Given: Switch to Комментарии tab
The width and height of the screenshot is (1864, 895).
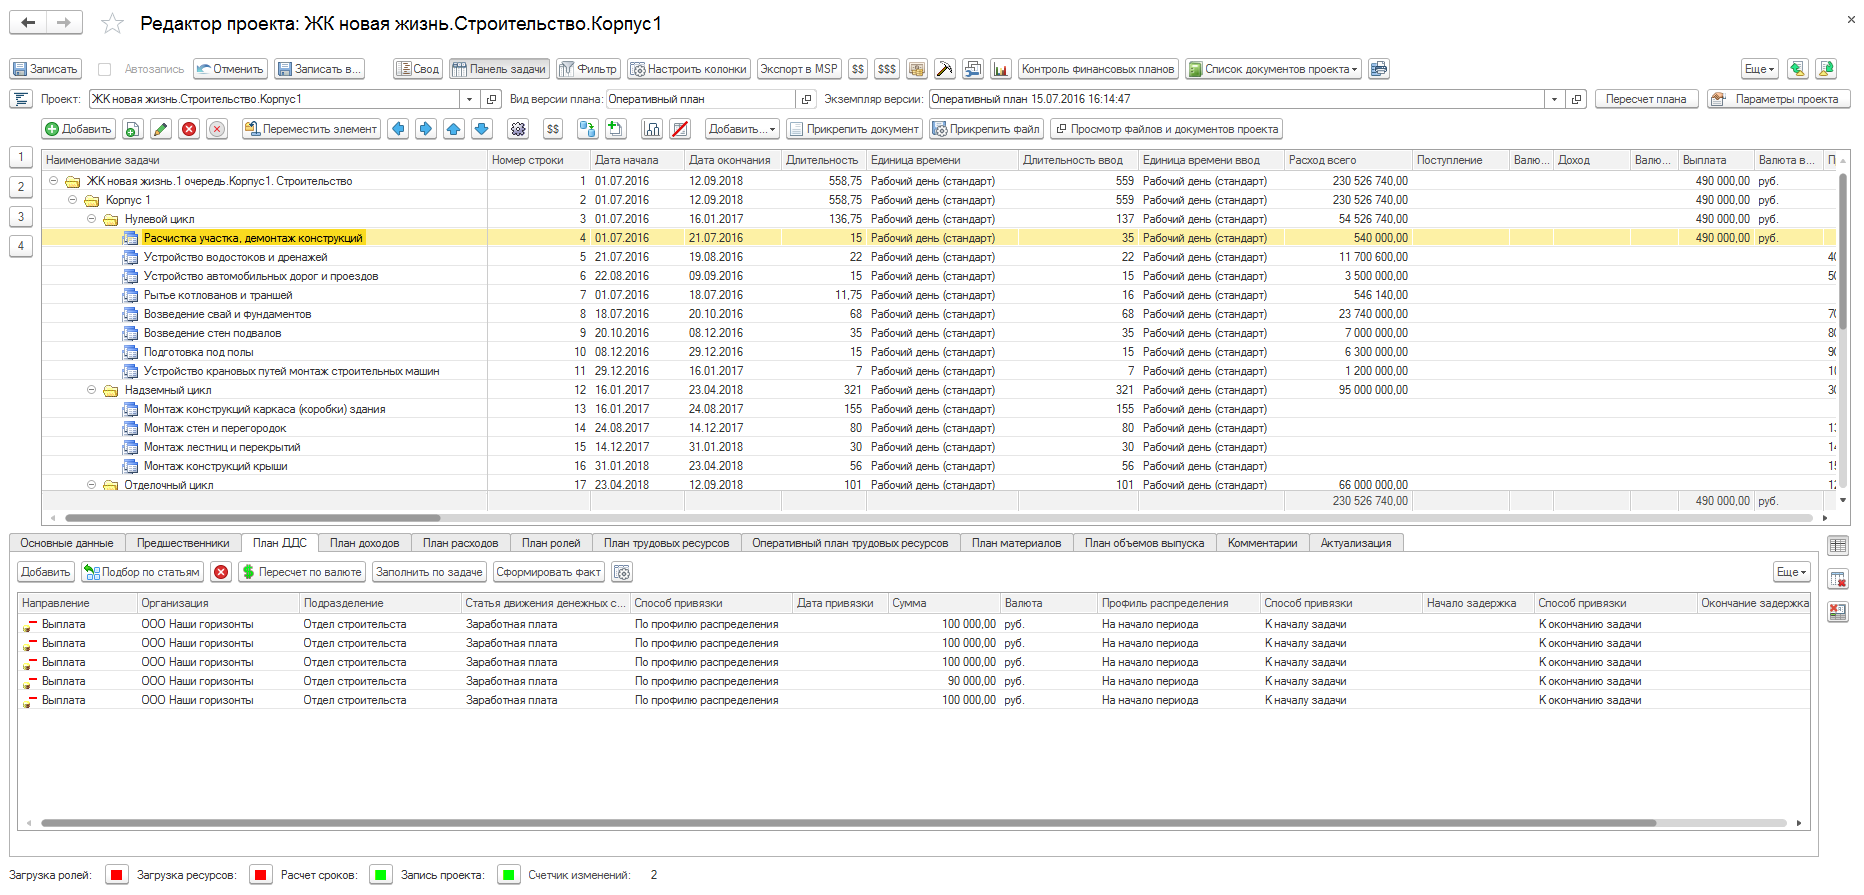Looking at the screenshot, I should click(x=1262, y=543).
